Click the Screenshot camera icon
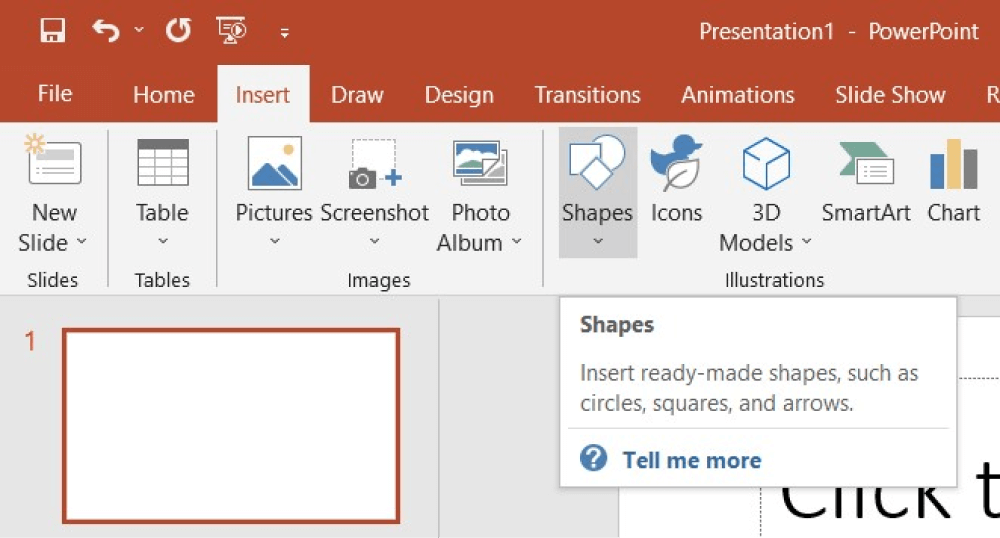This screenshot has width=1000, height=538. tap(374, 163)
